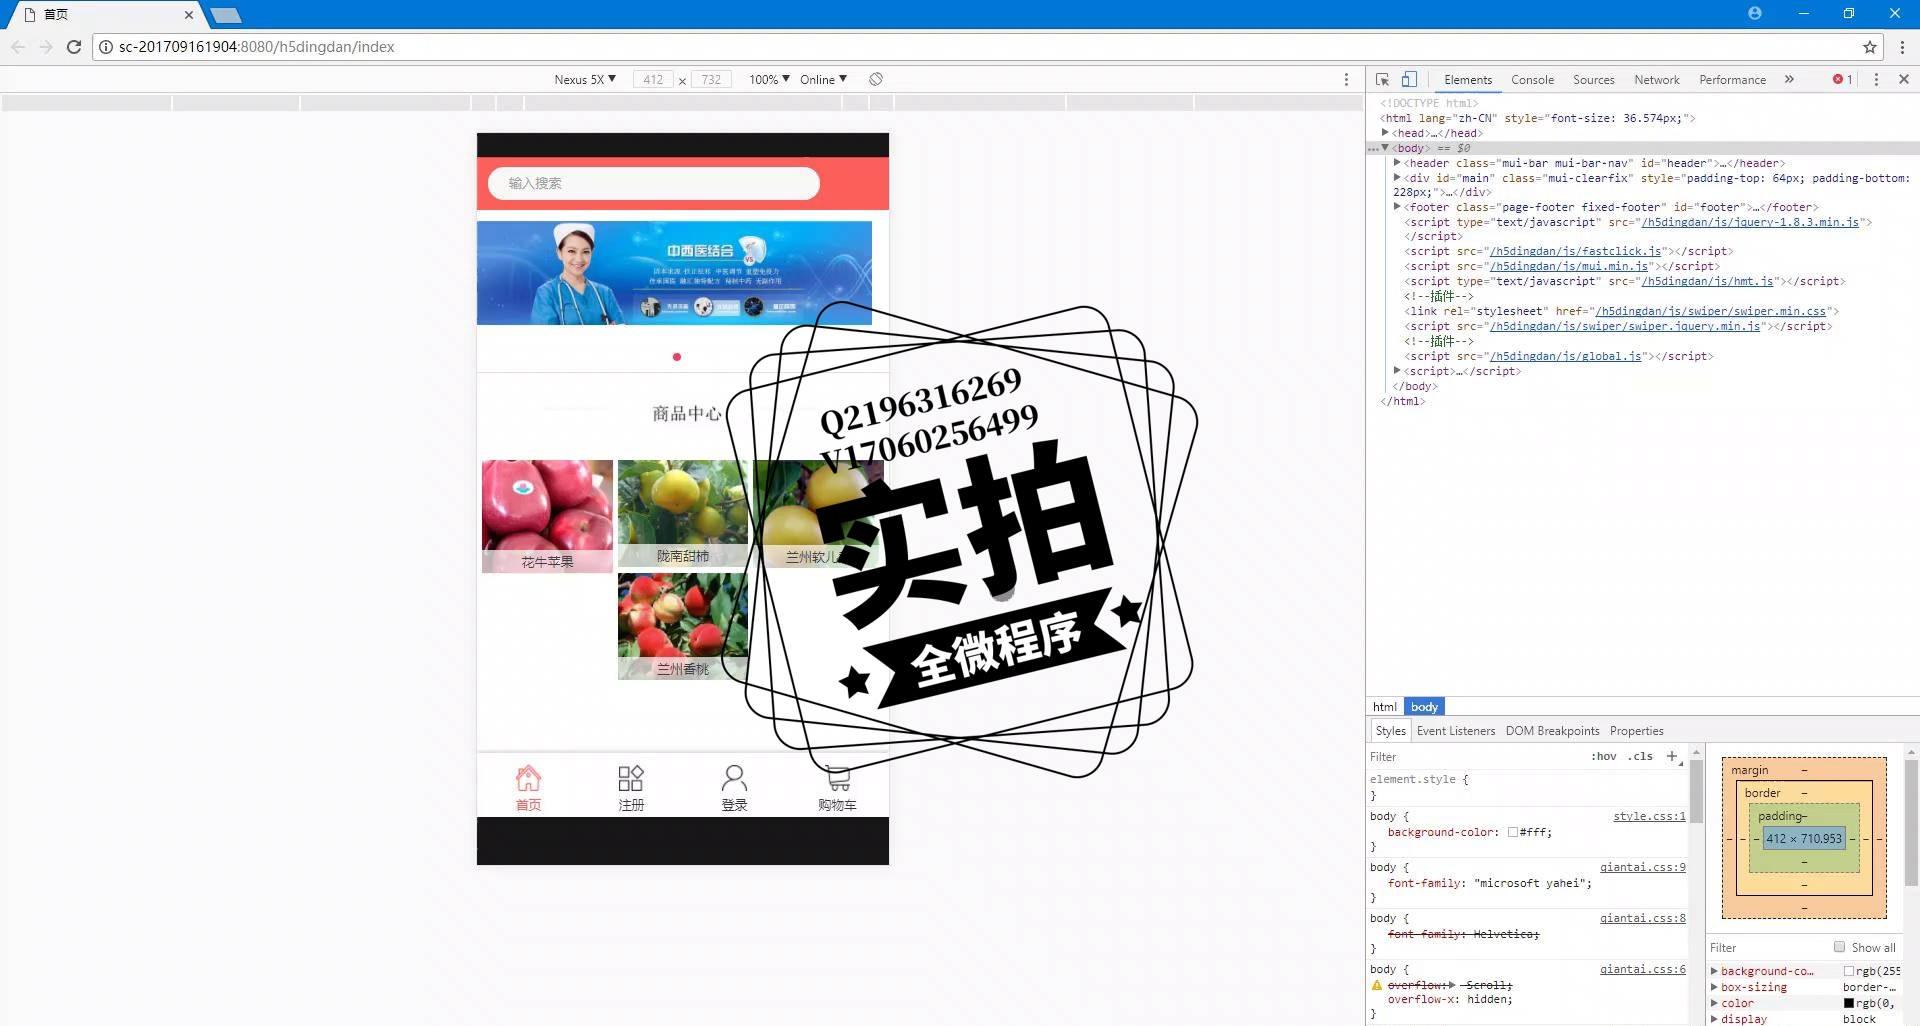Open the fastclick.js script link
The width and height of the screenshot is (1920, 1026).
1575,251
